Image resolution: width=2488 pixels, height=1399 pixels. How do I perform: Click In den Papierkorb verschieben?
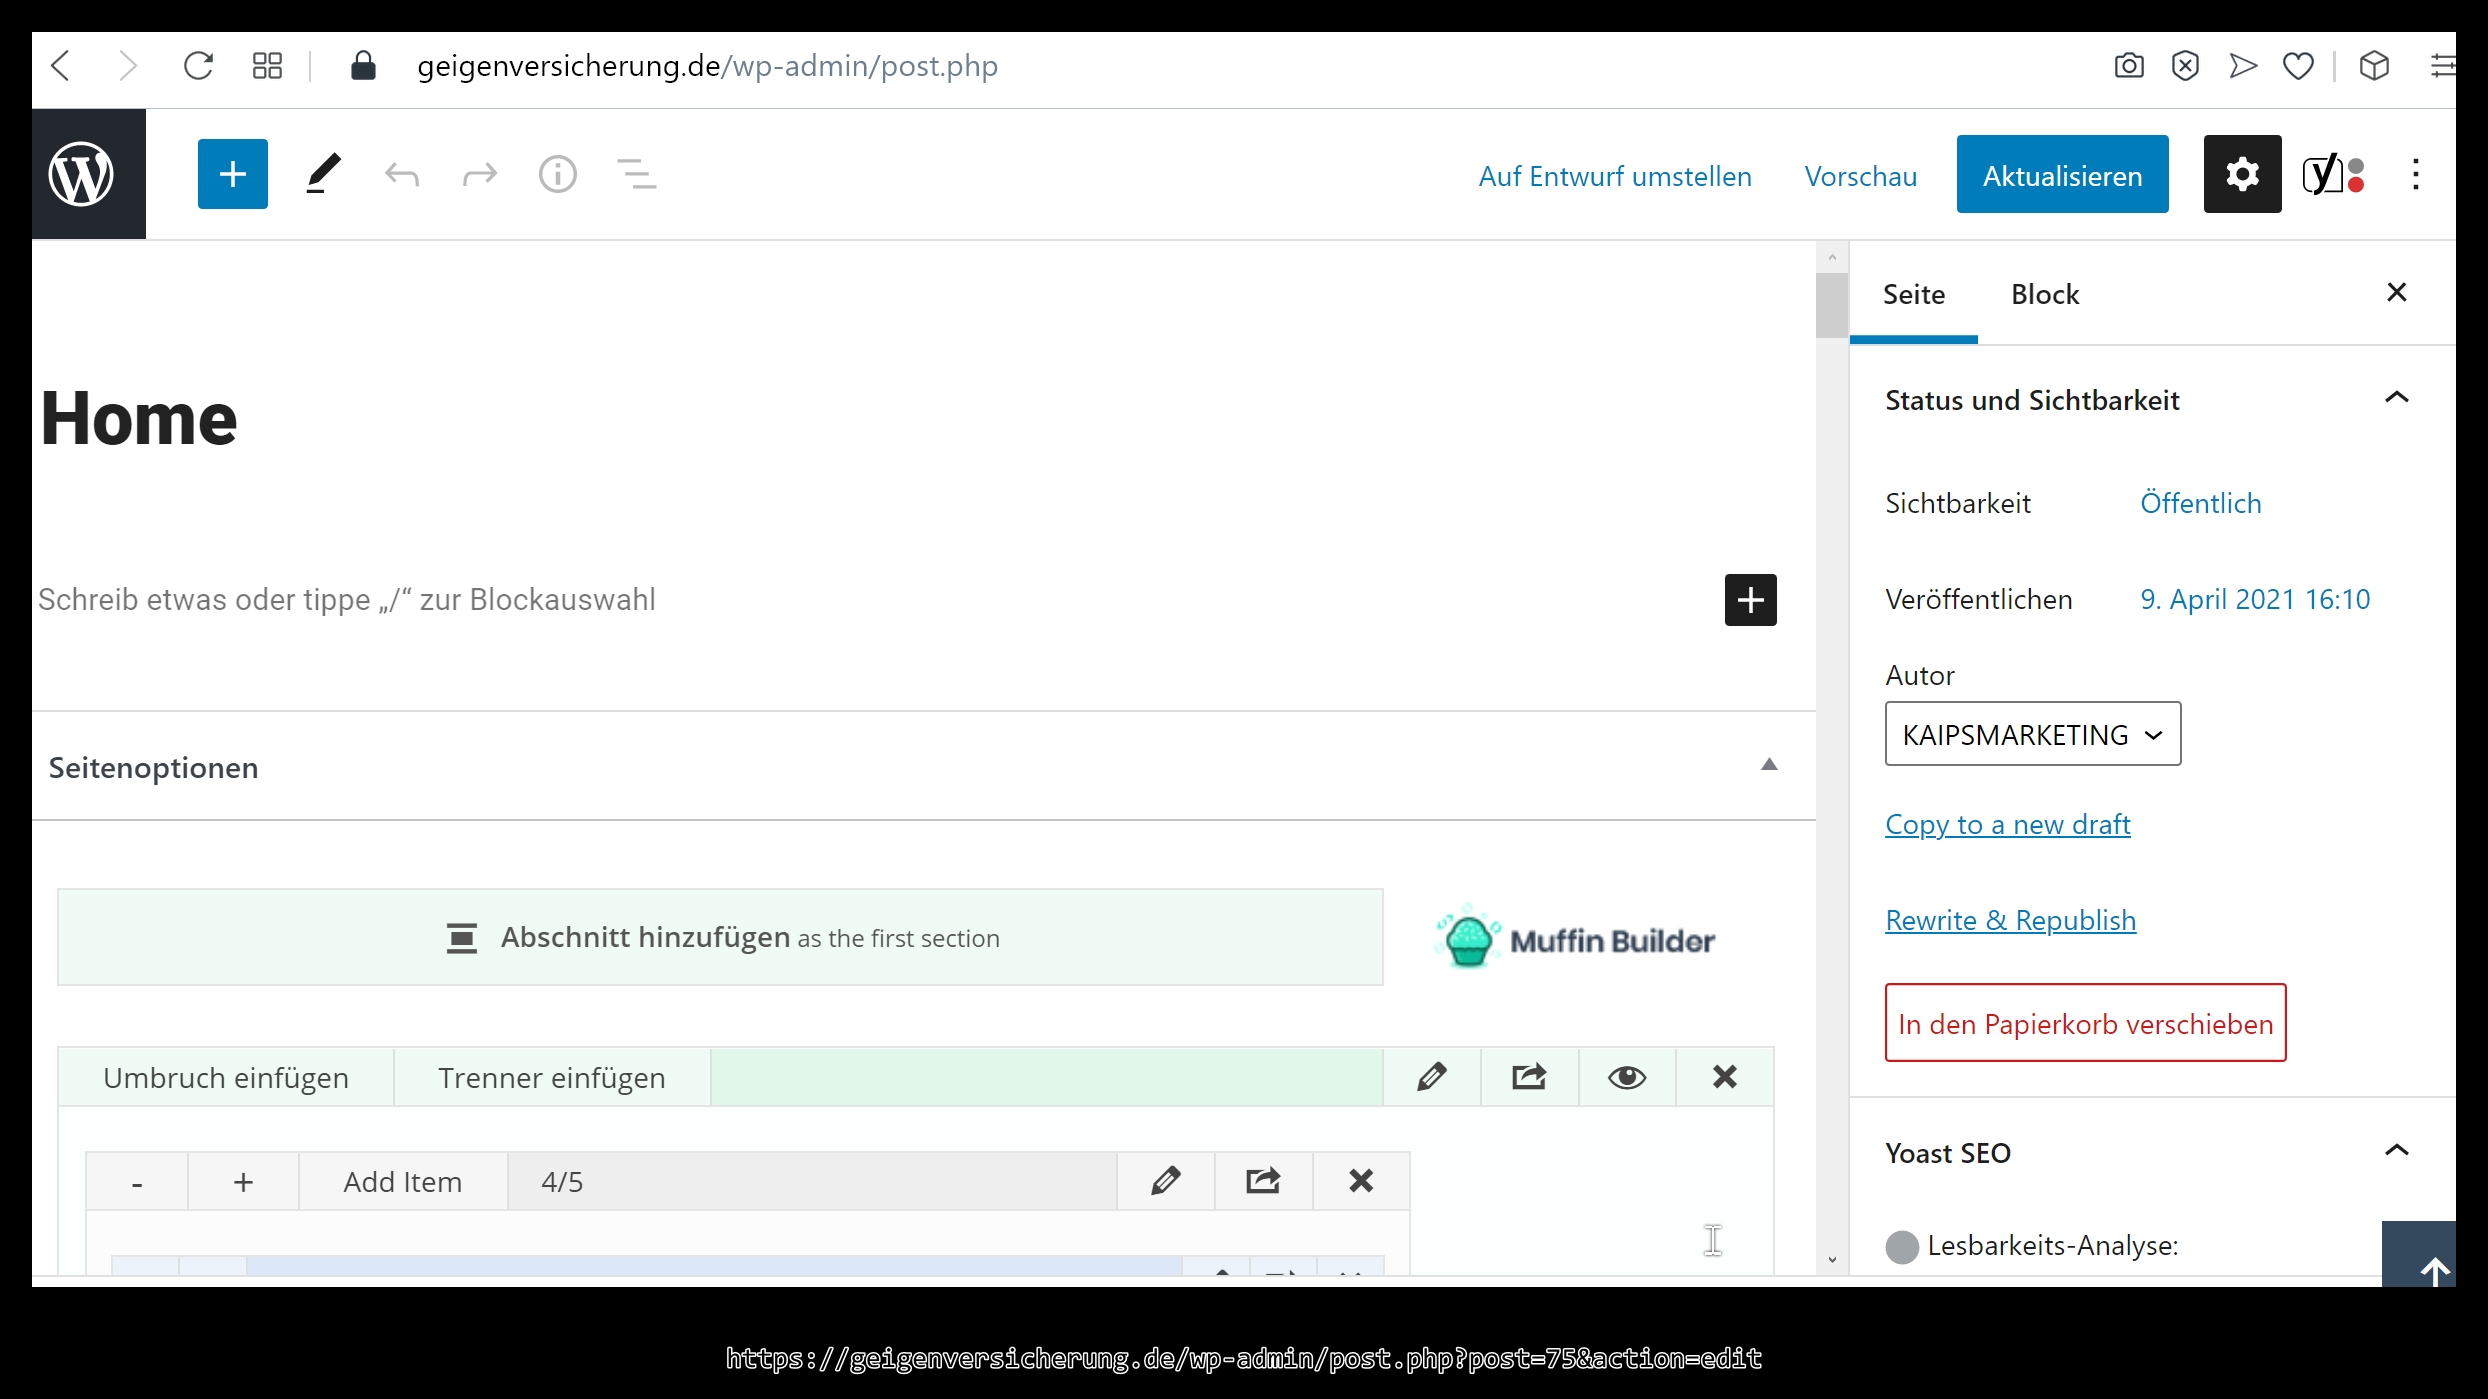[2086, 1023]
